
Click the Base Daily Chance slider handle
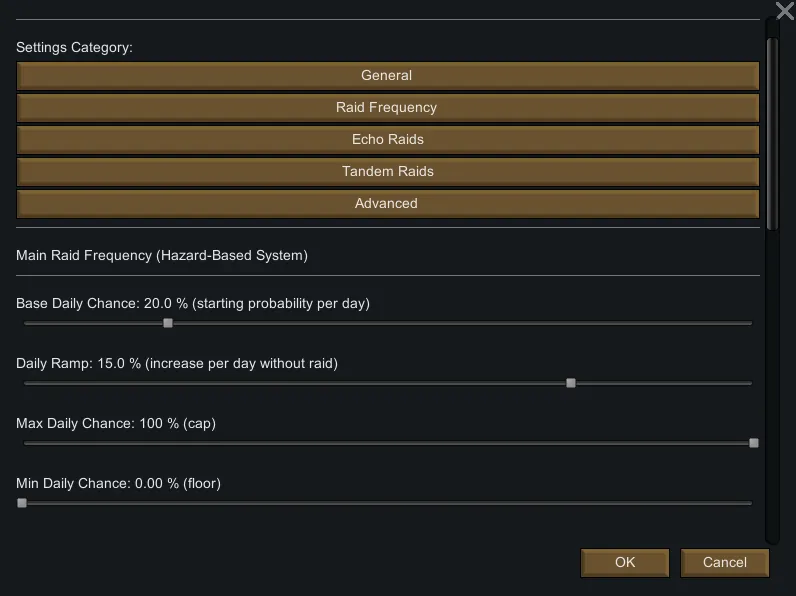click(168, 323)
